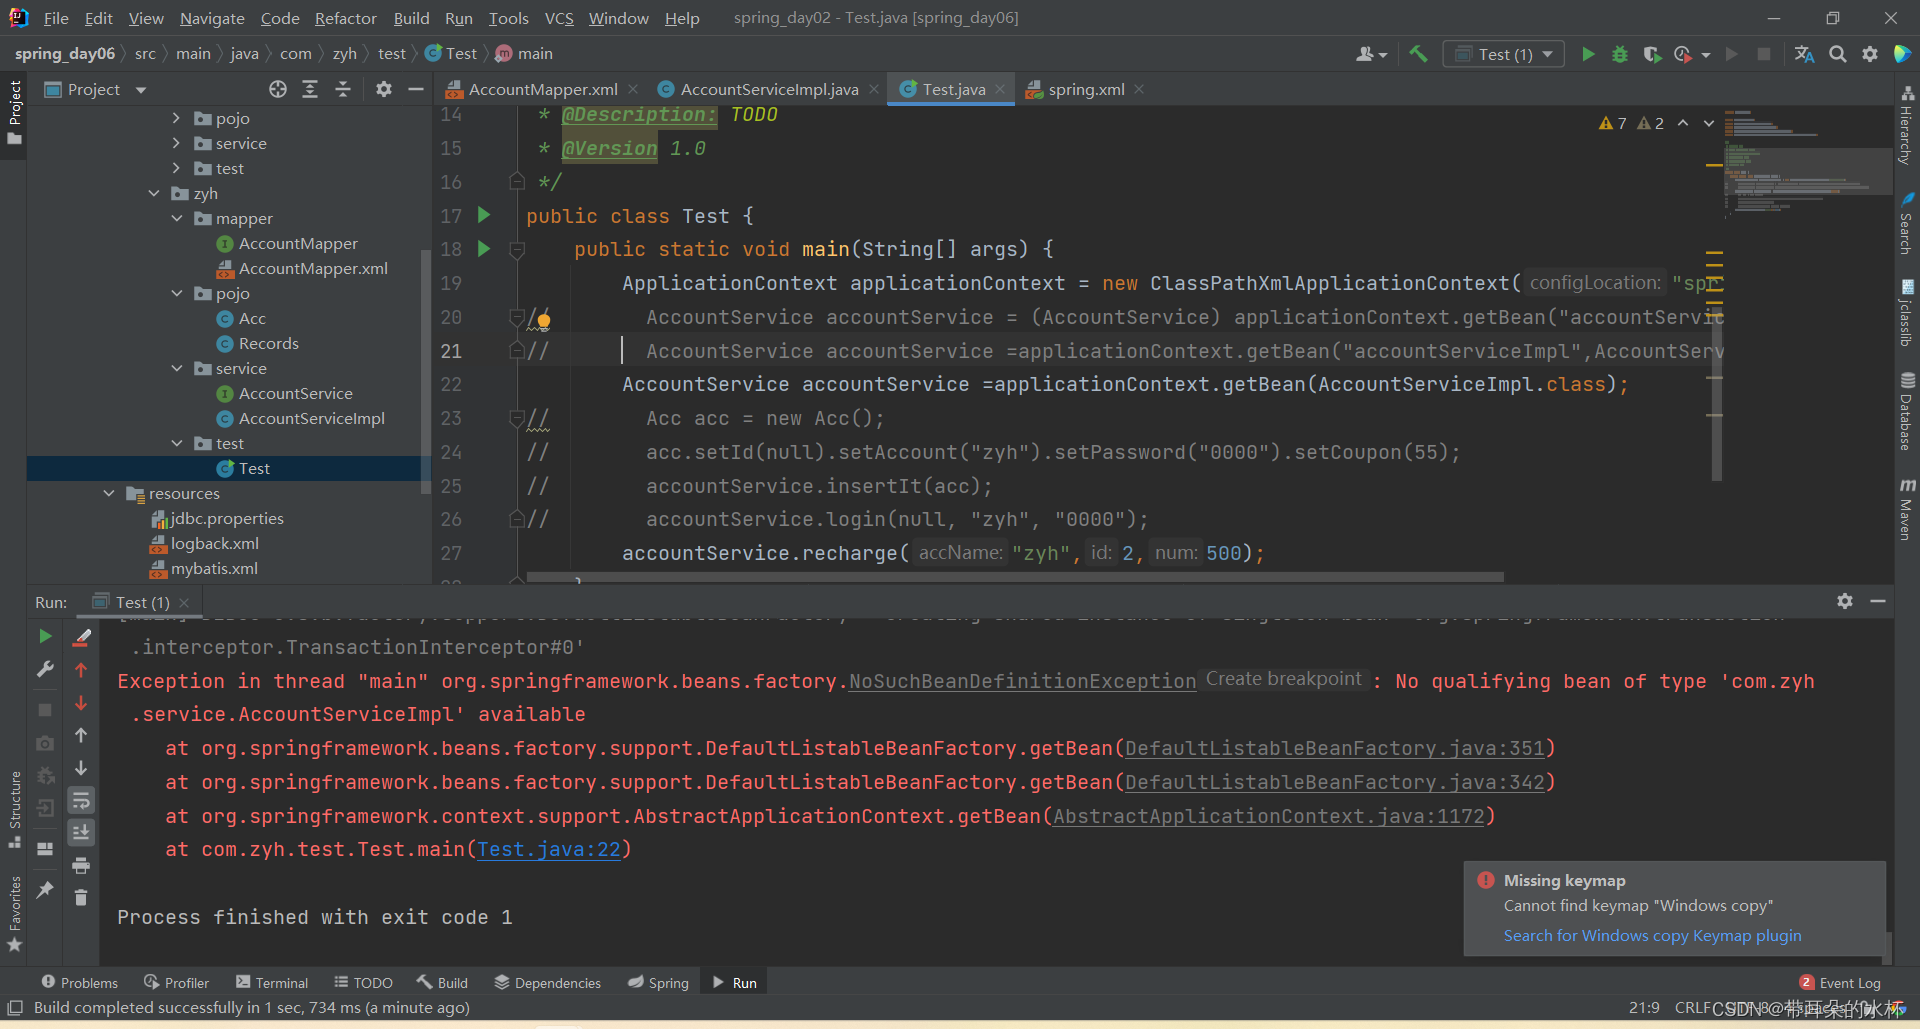Collapse the resources folder

[x=109, y=493]
